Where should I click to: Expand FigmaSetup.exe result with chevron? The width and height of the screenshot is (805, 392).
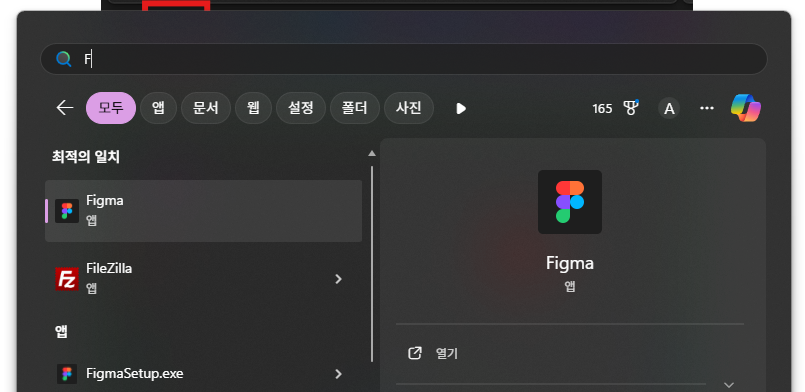tap(338, 374)
